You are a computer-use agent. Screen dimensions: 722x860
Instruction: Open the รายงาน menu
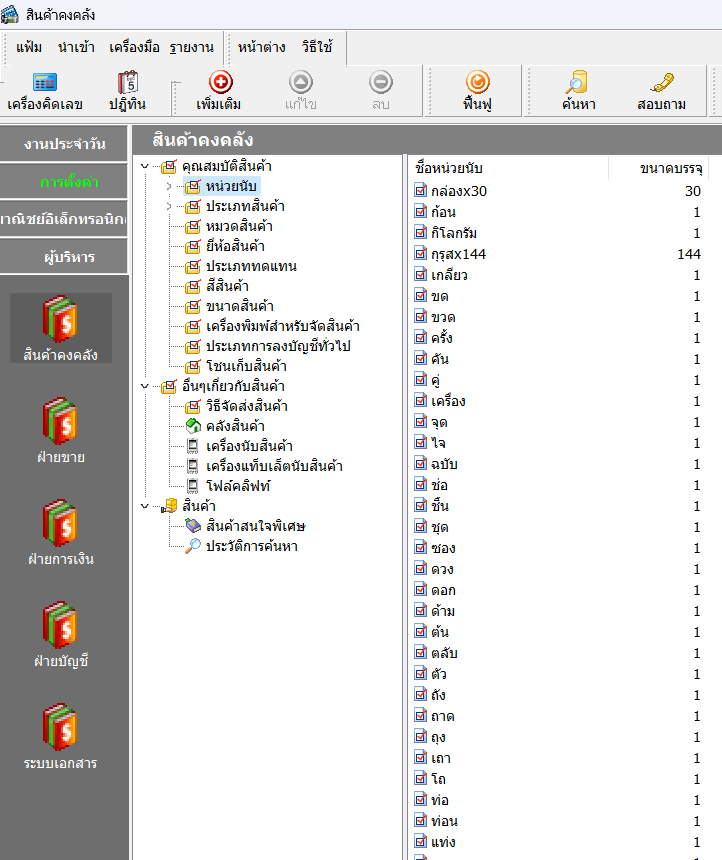[x=189, y=47]
